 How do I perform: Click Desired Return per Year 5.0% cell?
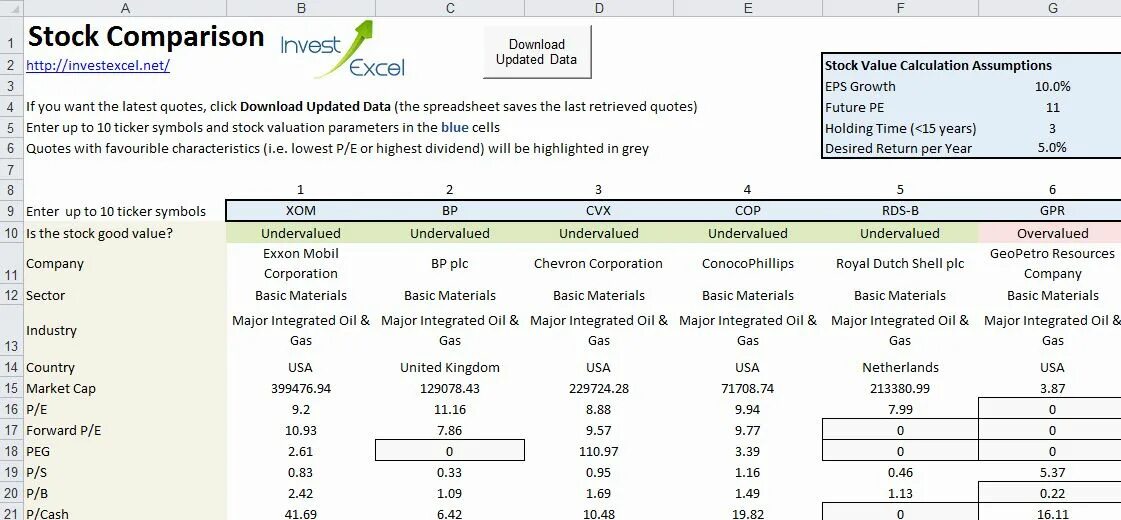tap(1052, 148)
